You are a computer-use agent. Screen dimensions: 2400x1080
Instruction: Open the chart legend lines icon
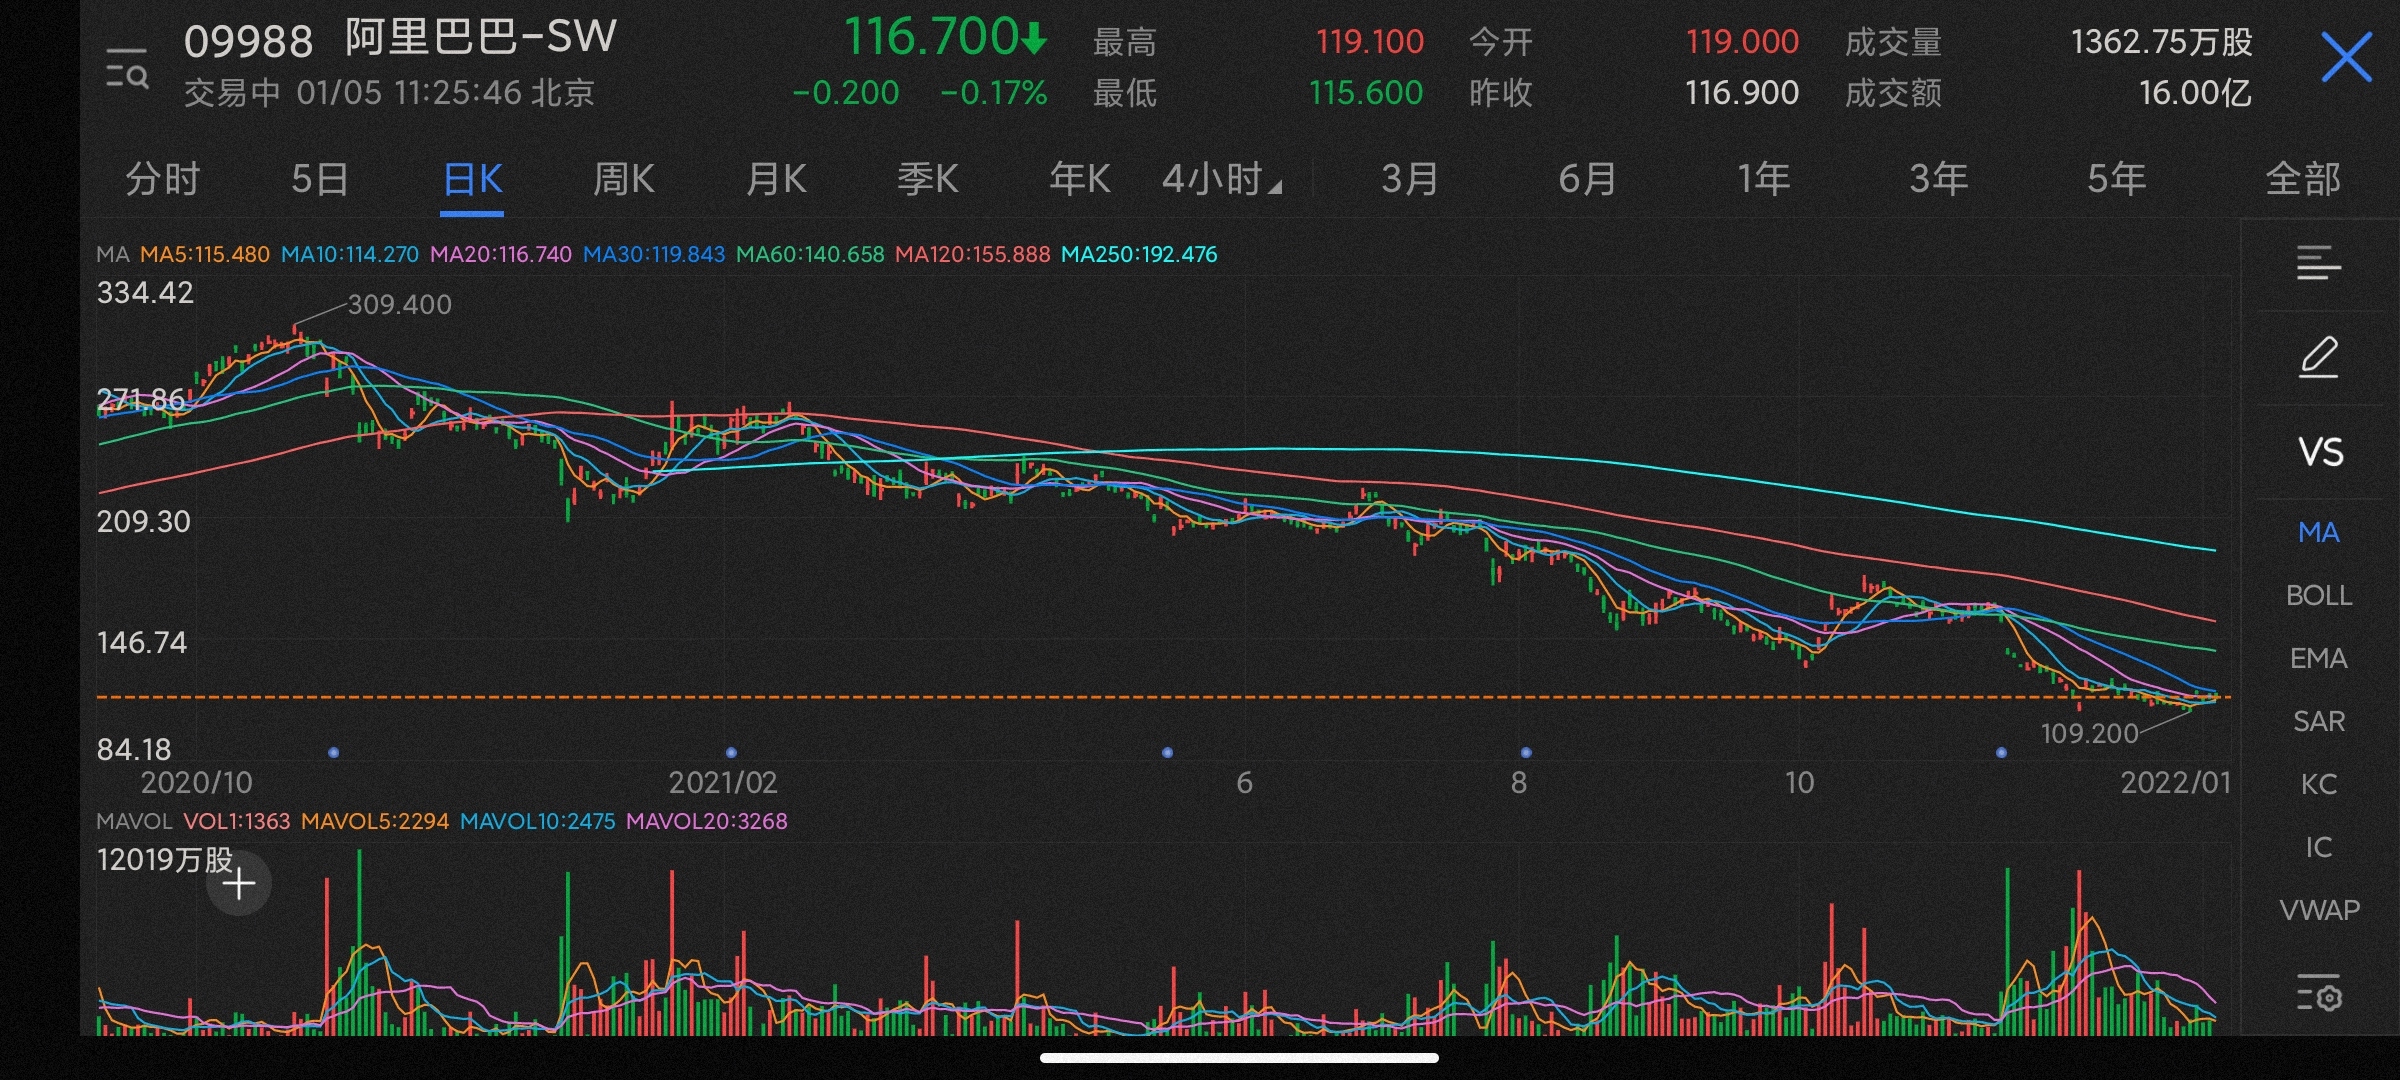2319,263
